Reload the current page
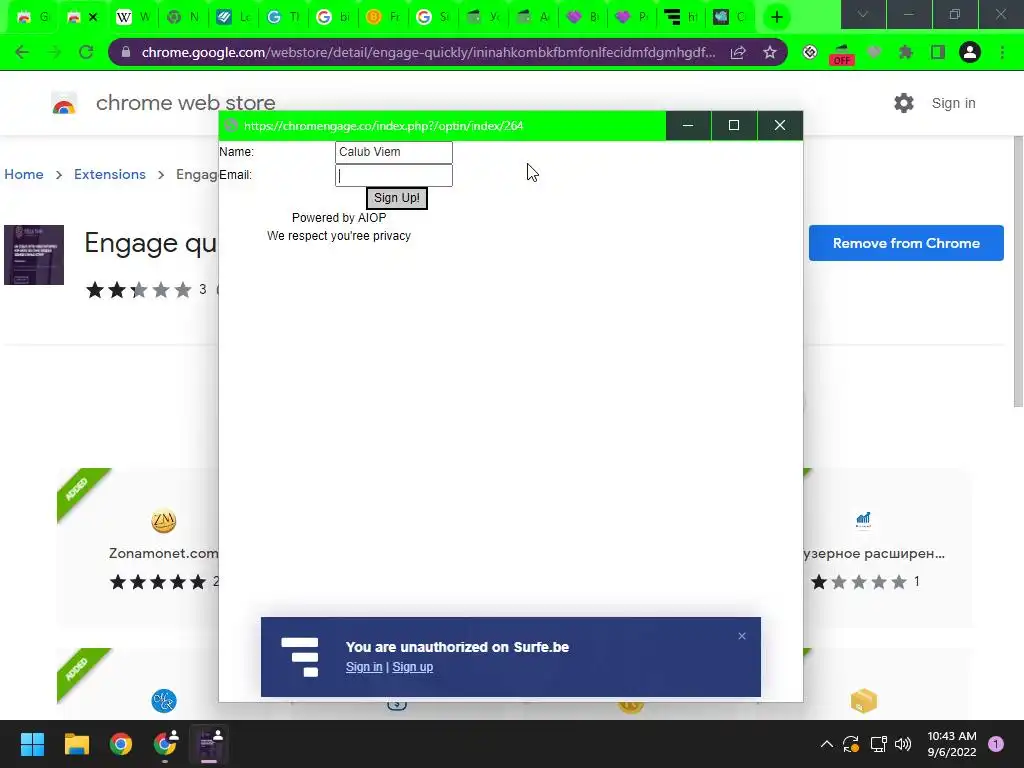Viewport: 1024px width, 768px height. [x=86, y=52]
